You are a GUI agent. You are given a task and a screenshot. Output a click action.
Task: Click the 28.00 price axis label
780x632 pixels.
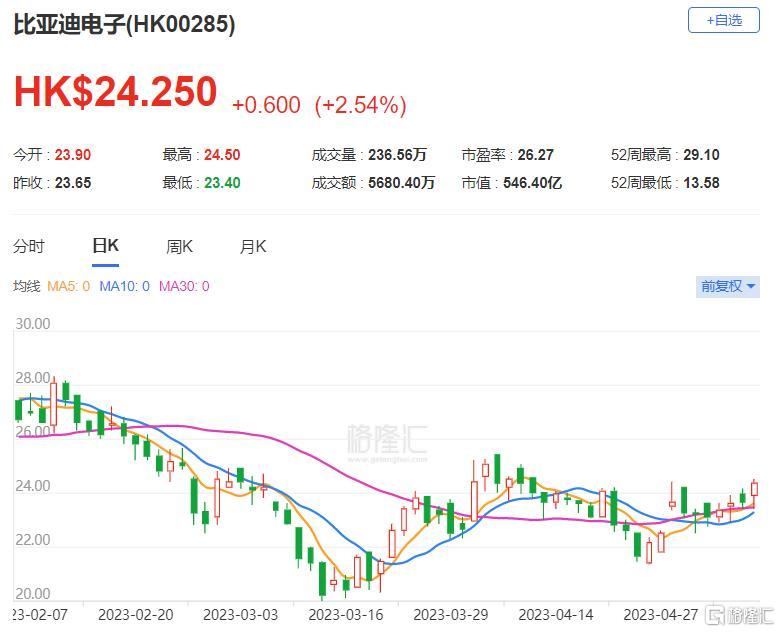33,378
